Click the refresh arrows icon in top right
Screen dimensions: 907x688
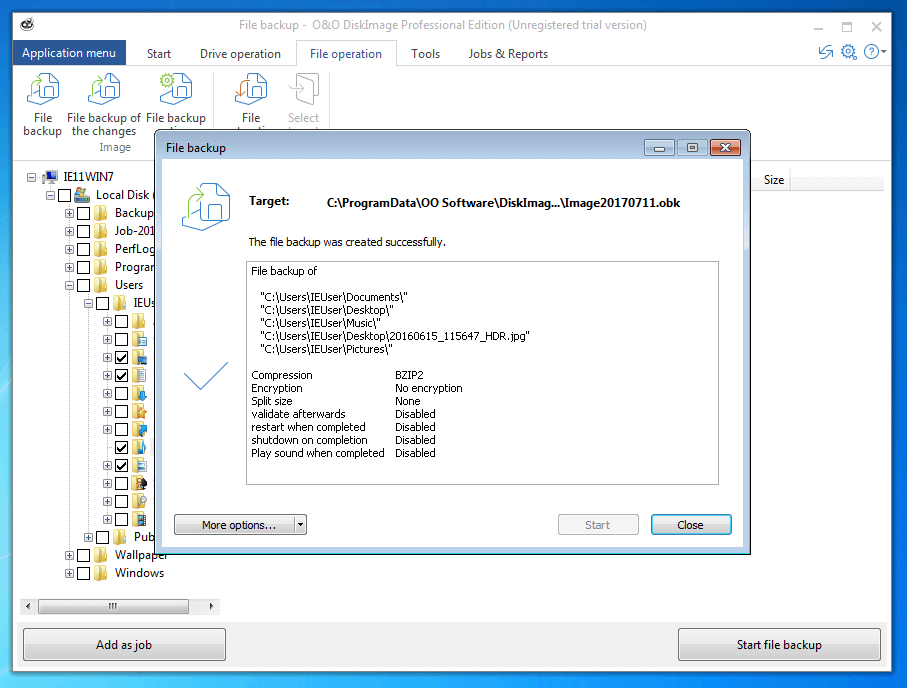(825, 52)
